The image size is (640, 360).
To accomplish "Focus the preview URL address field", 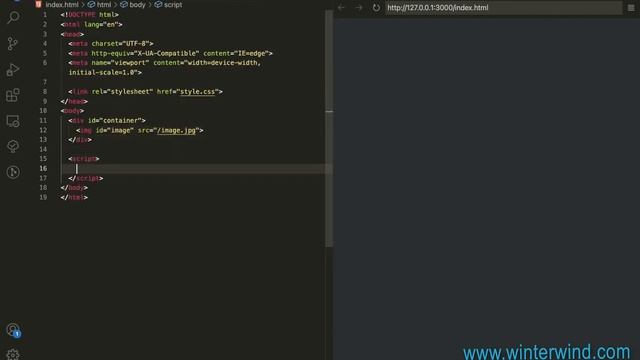I will tap(504, 8).
